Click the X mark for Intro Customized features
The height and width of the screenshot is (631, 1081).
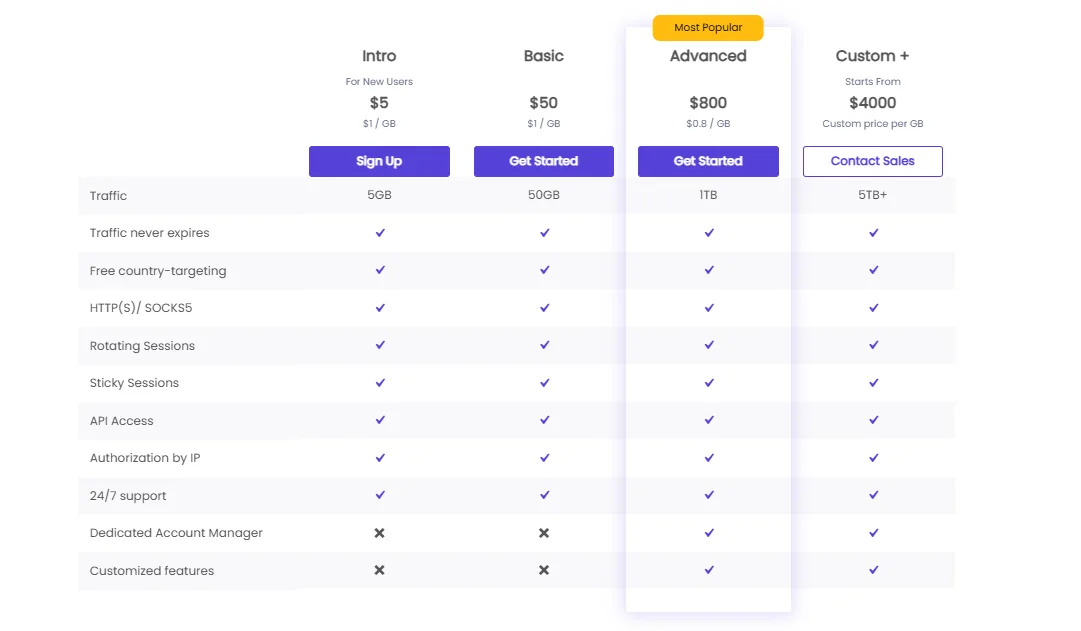379,570
